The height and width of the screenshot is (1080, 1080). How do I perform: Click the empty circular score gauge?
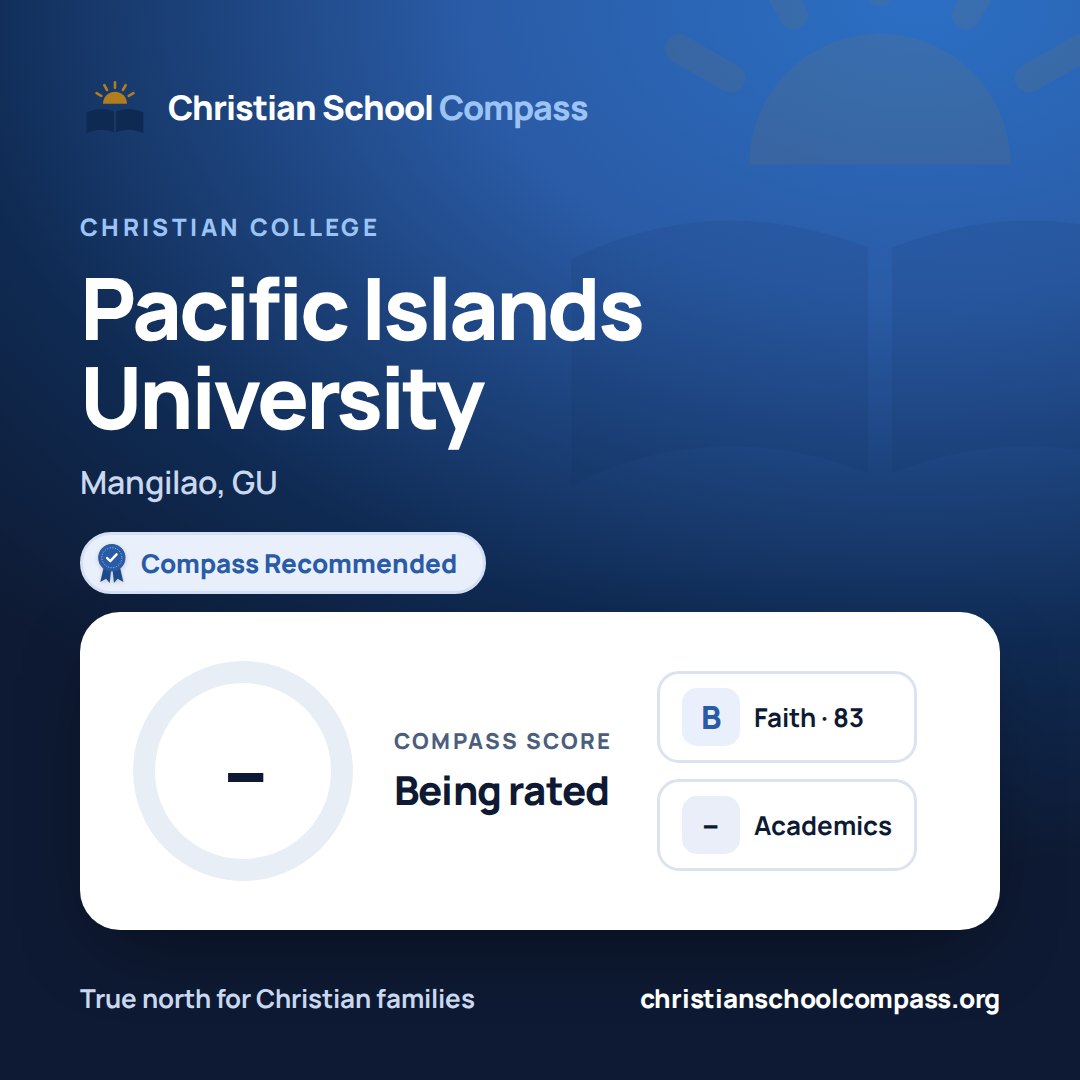pos(243,771)
